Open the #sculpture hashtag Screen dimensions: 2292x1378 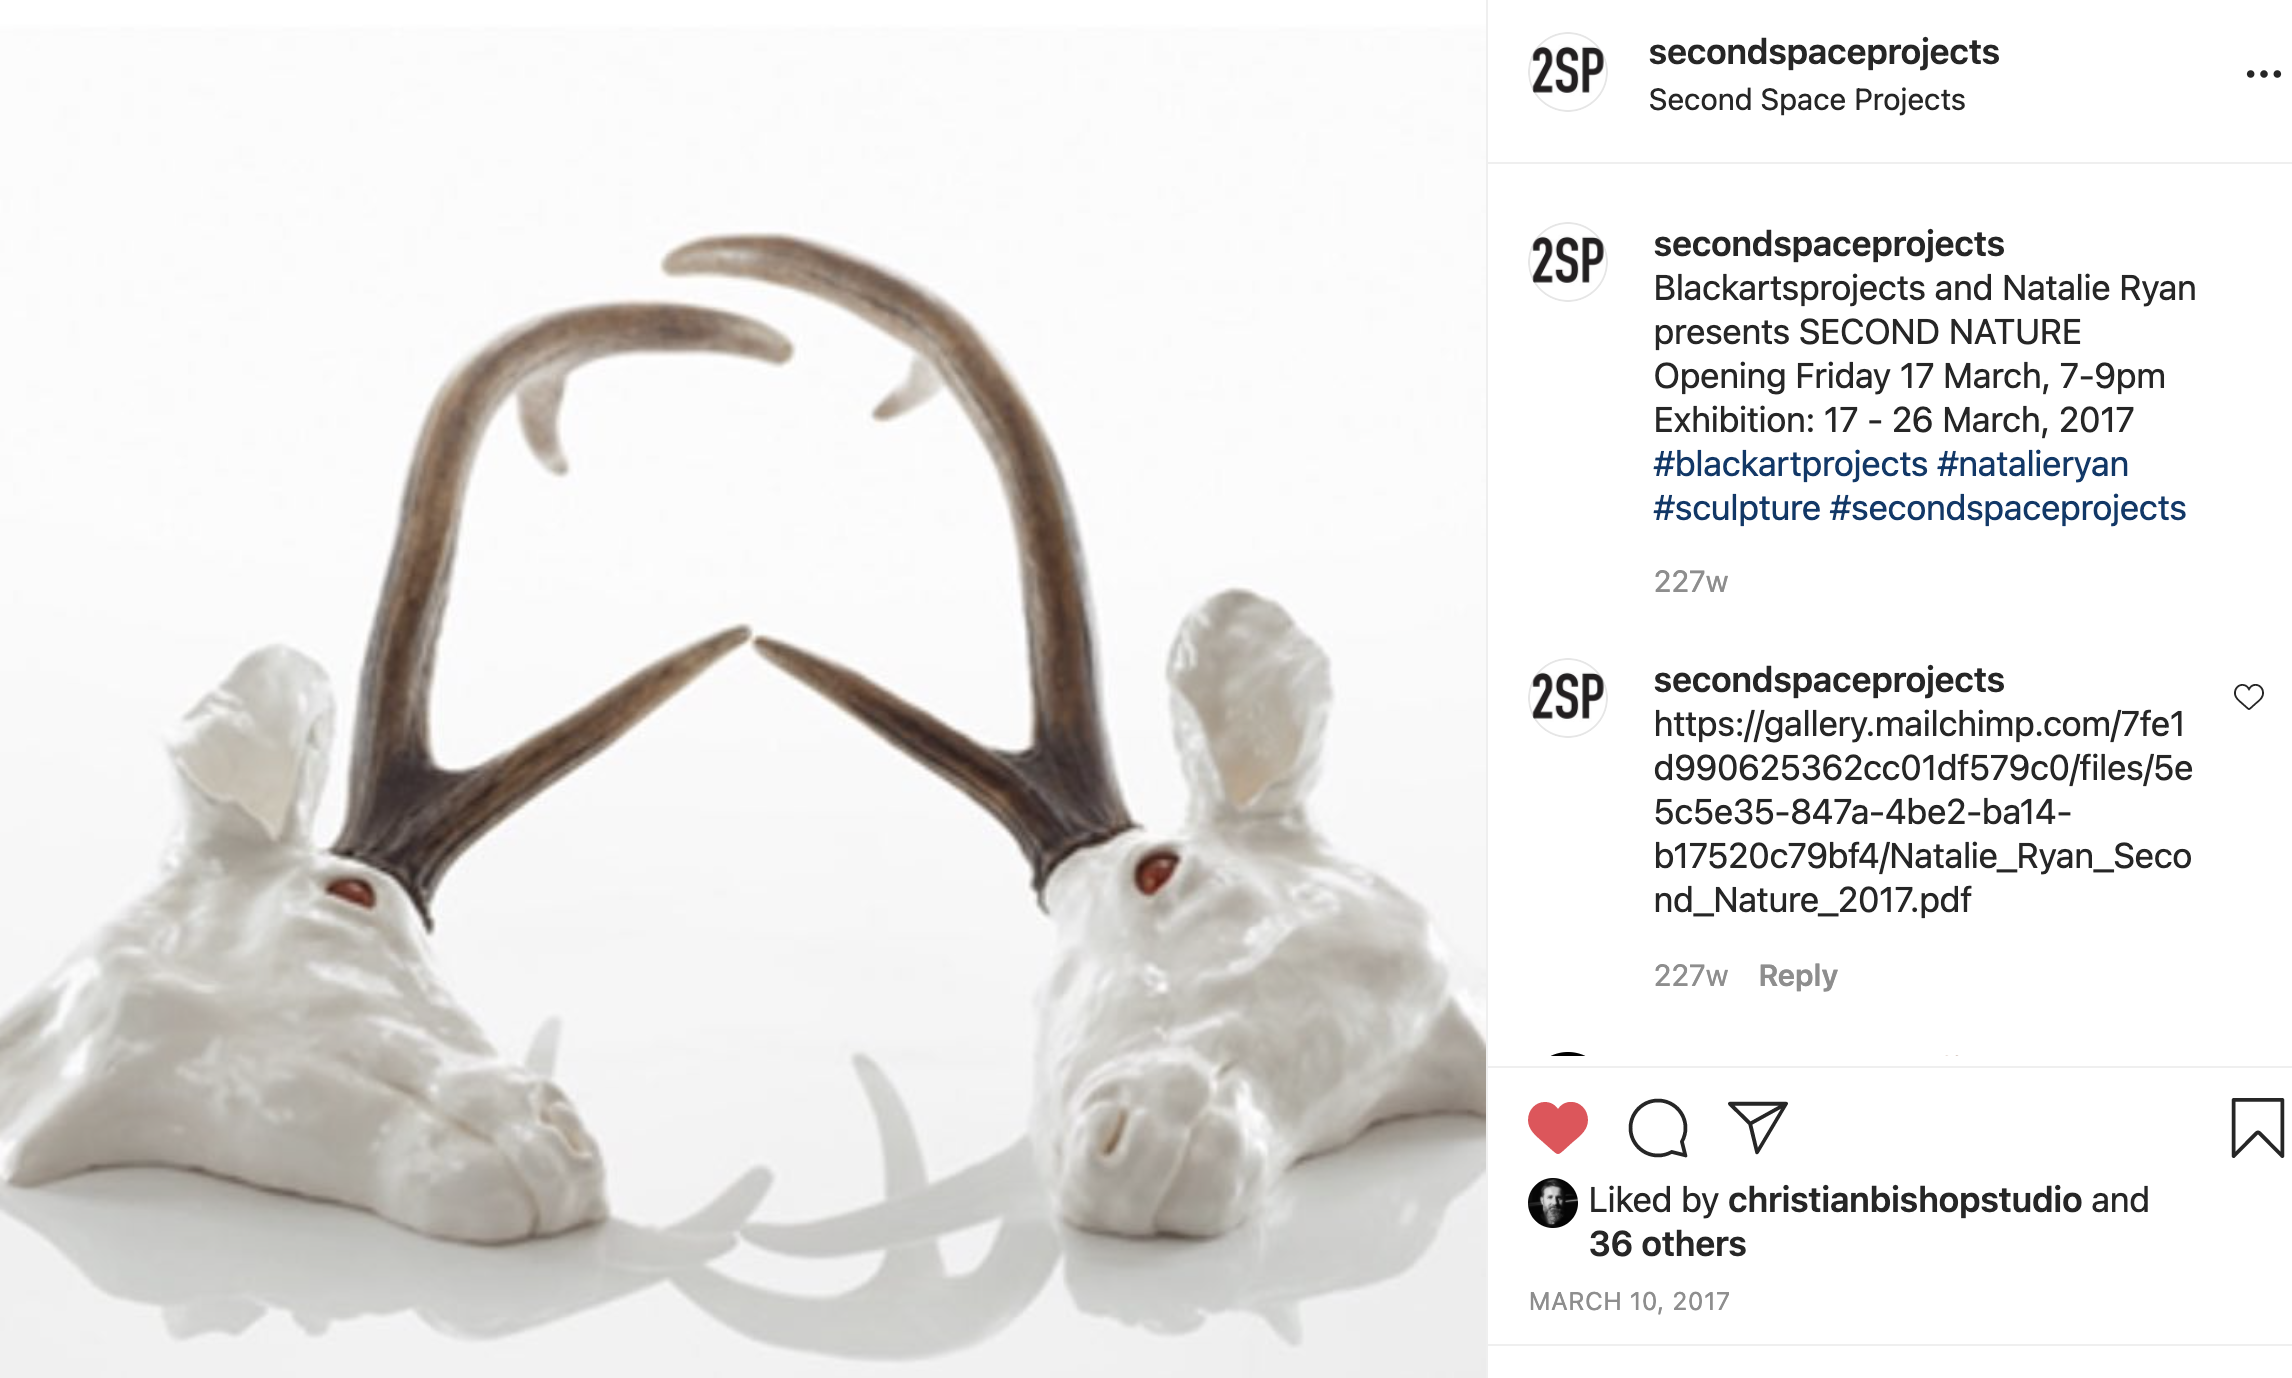pyautogui.click(x=1736, y=508)
